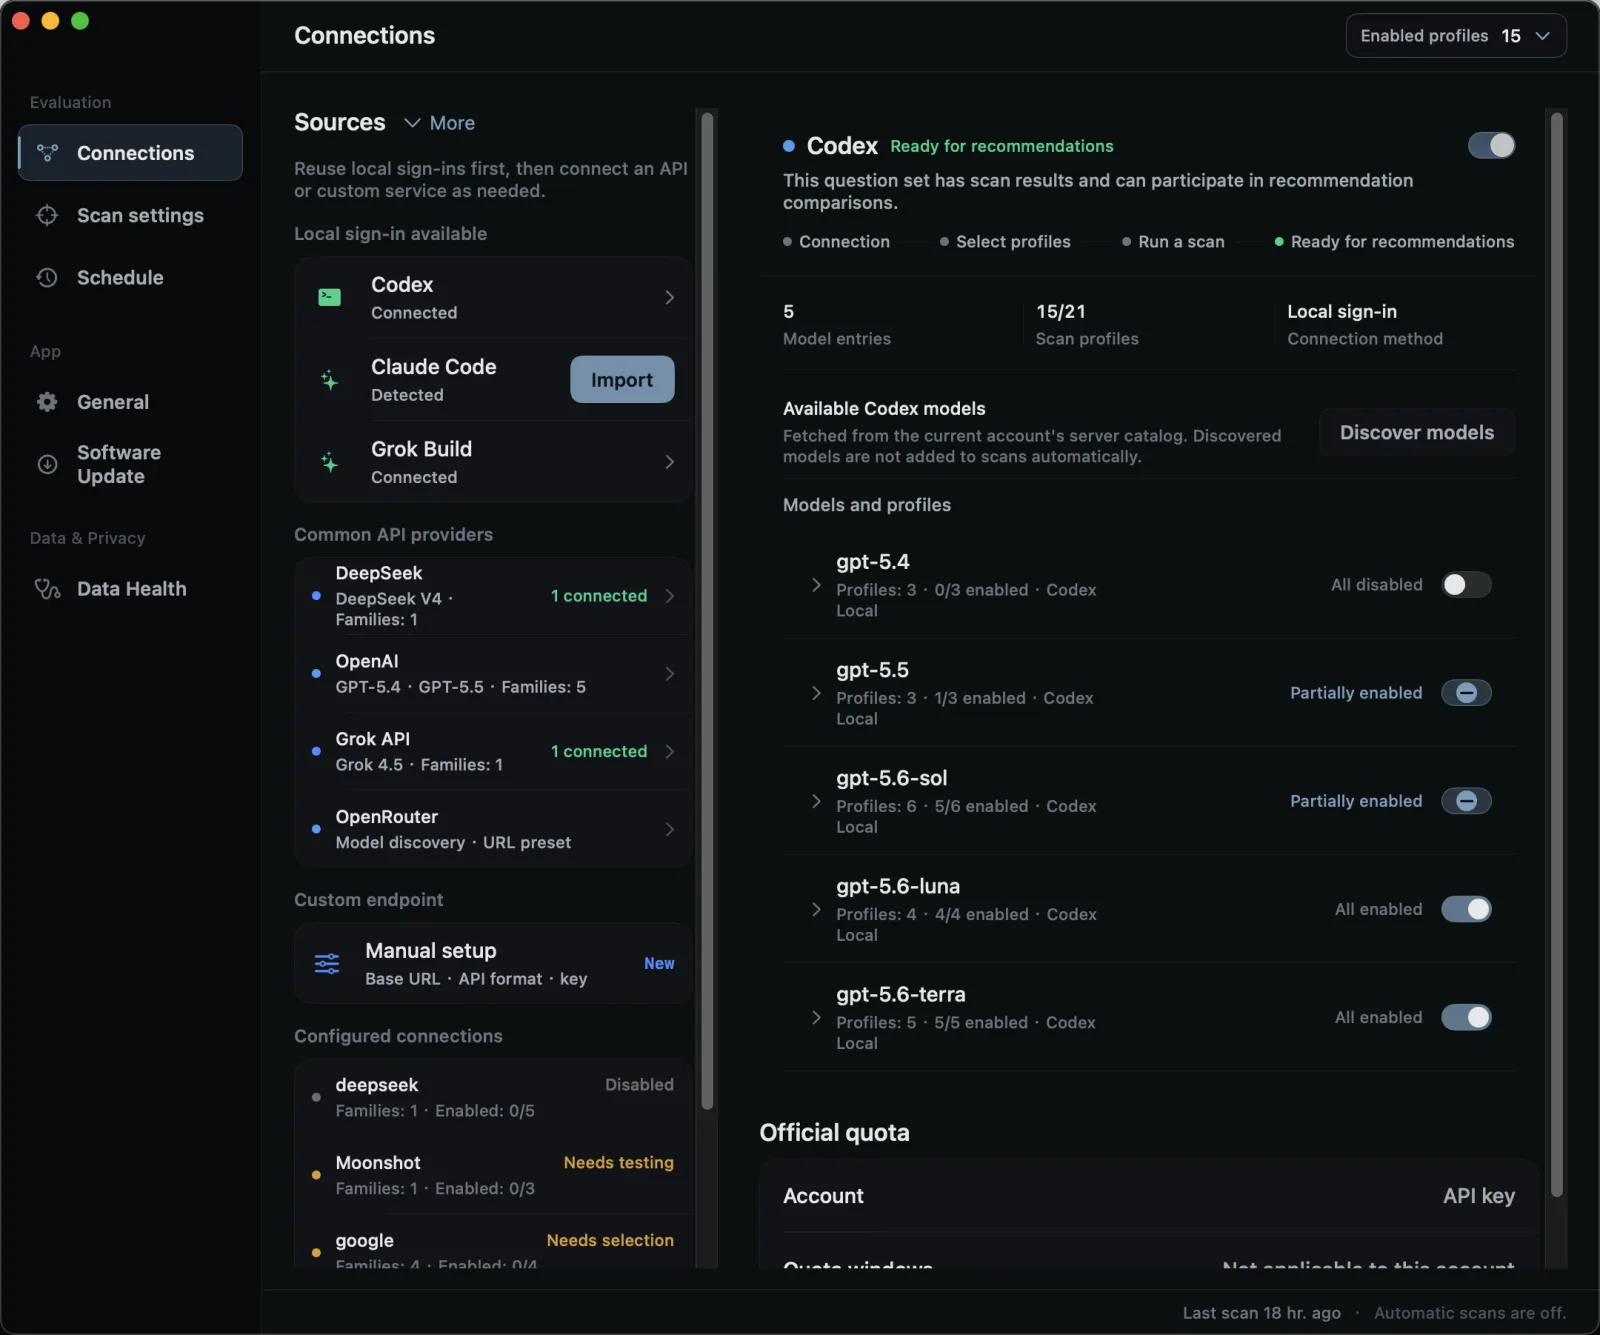Open Schedule in the sidebar
The image size is (1600, 1335).
(x=130, y=277)
